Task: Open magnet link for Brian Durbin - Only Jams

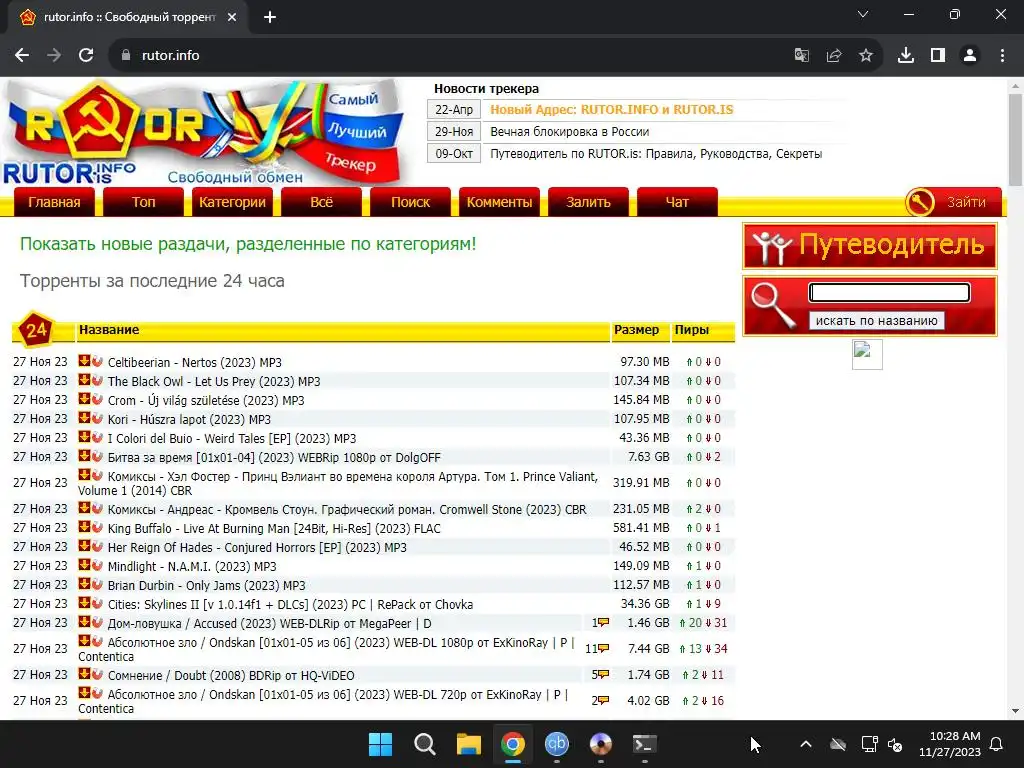Action: (97, 583)
